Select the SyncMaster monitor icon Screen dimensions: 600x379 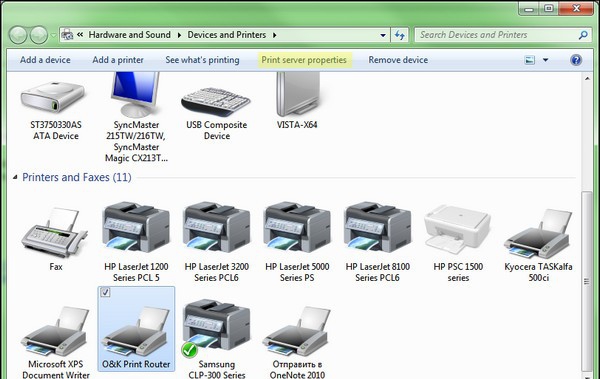pyautogui.click(x=135, y=94)
